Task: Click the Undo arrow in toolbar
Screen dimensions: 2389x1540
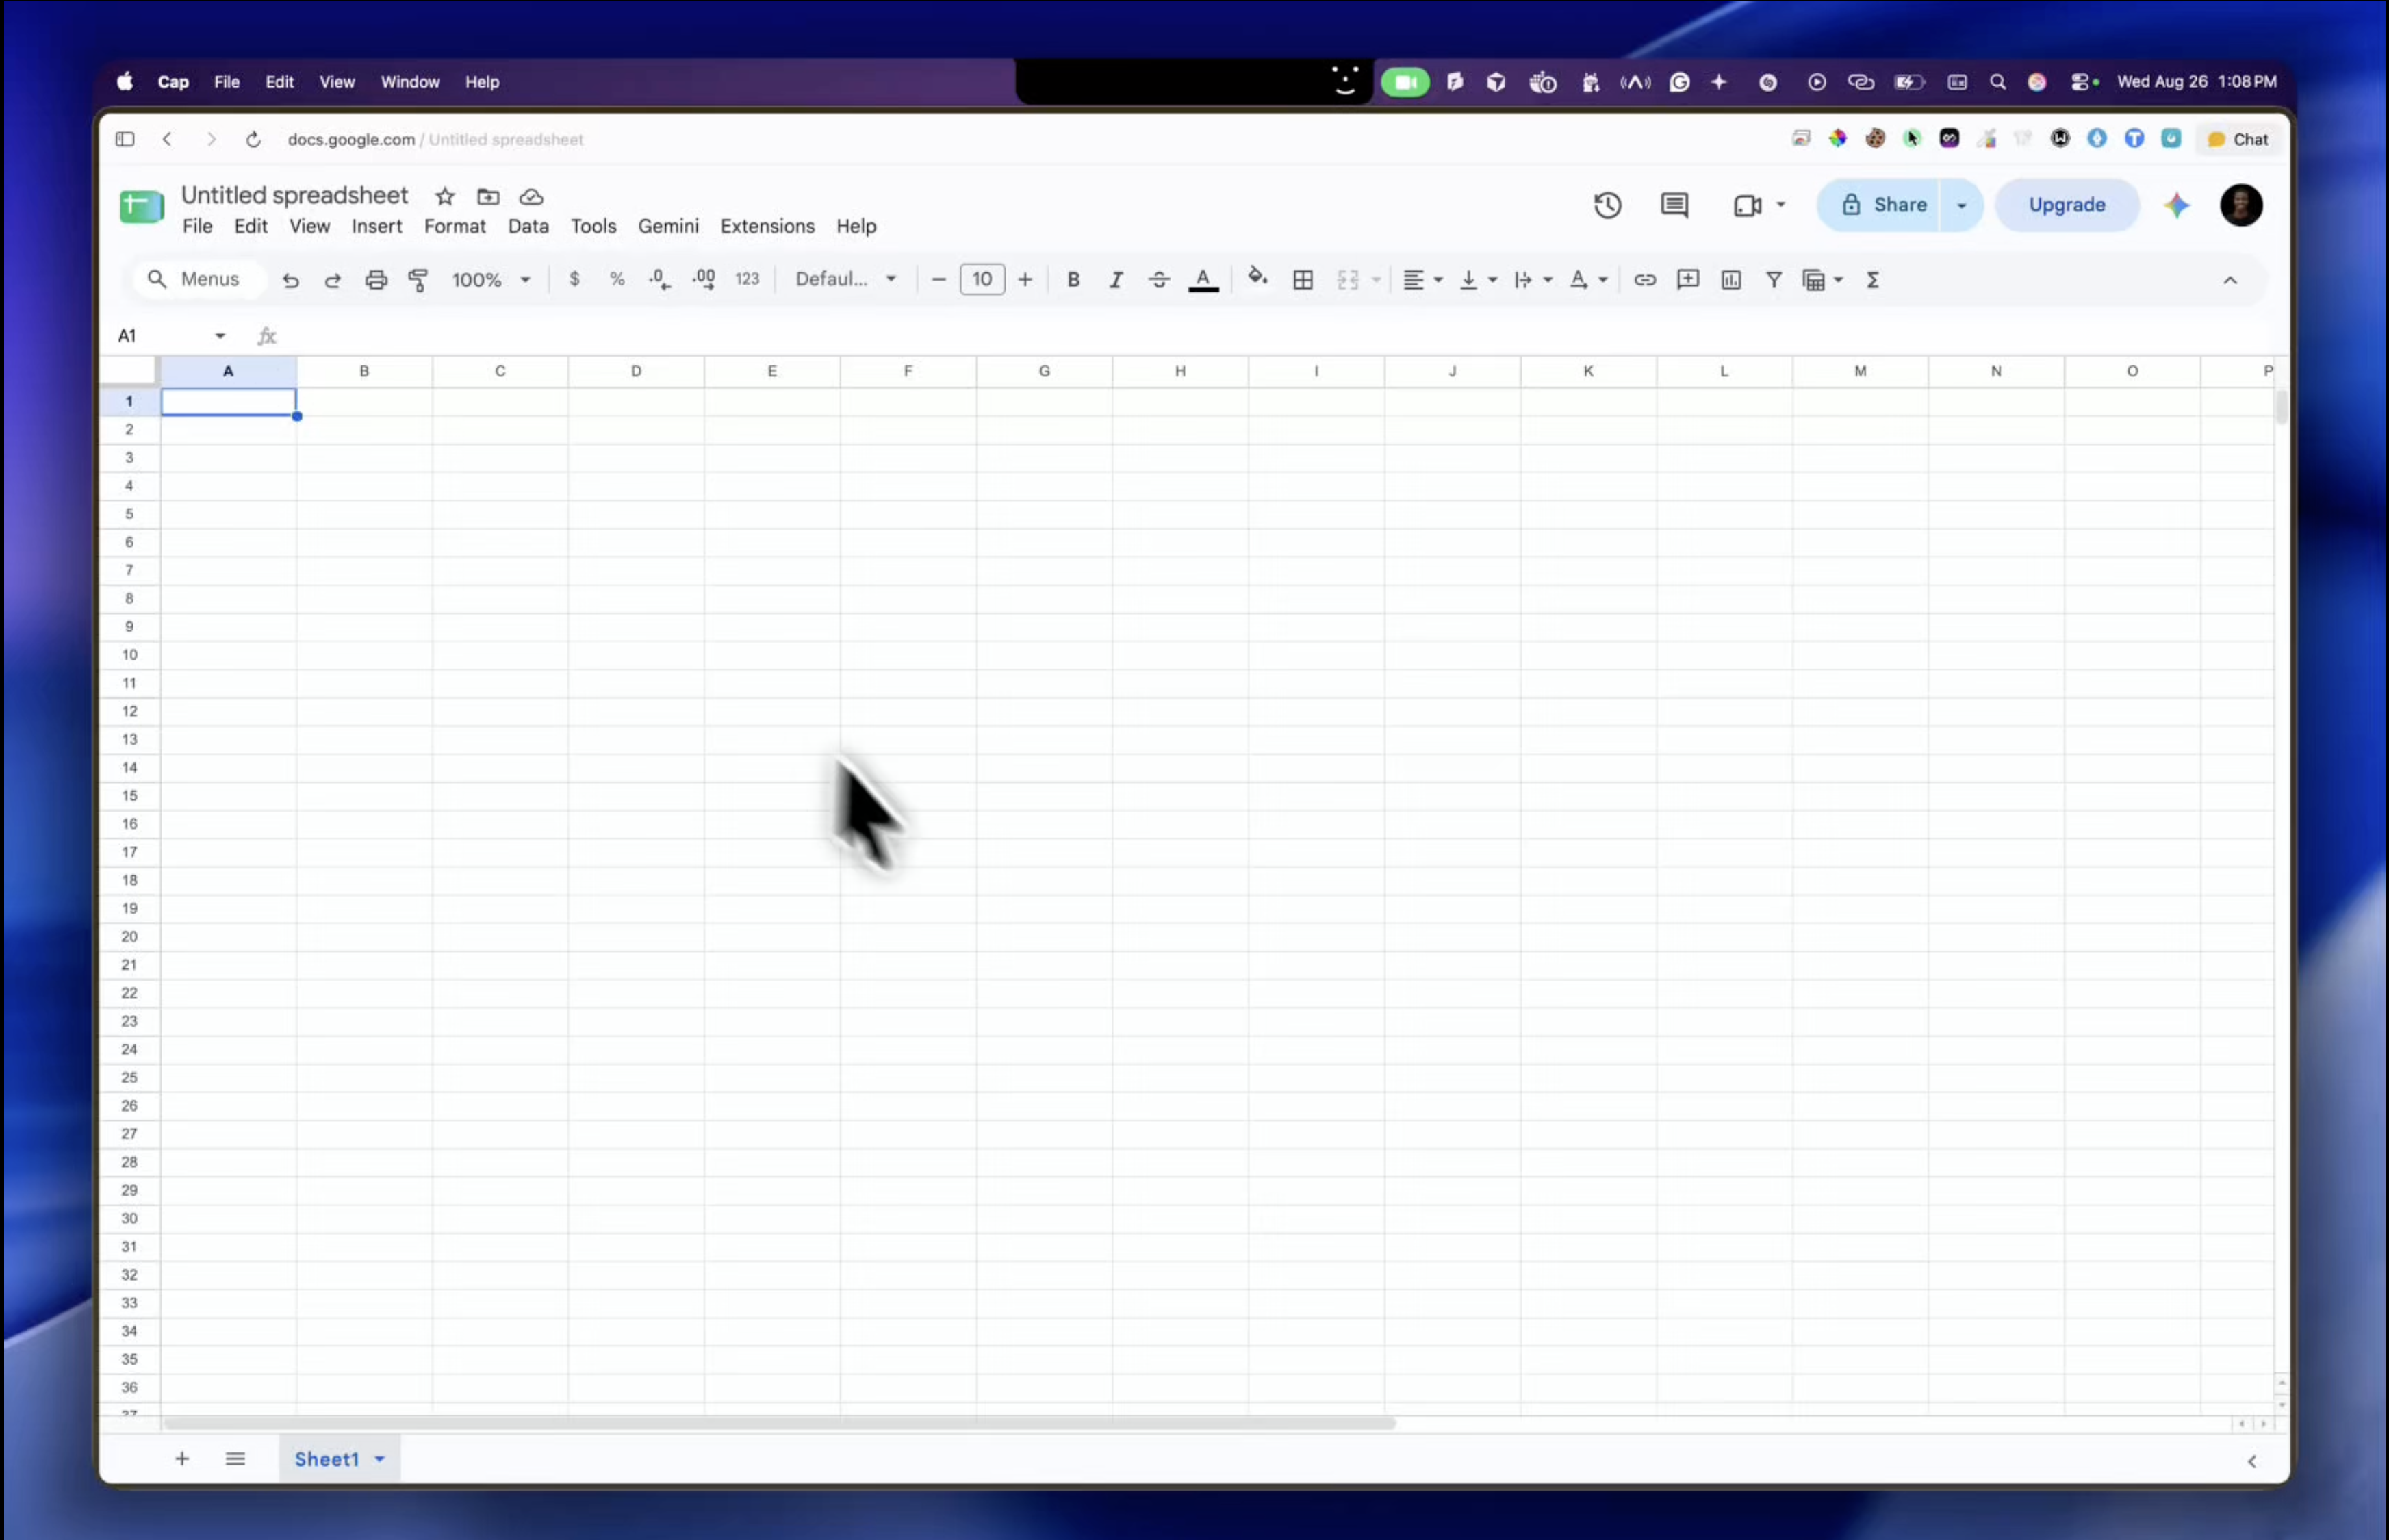Action: pyautogui.click(x=290, y=280)
